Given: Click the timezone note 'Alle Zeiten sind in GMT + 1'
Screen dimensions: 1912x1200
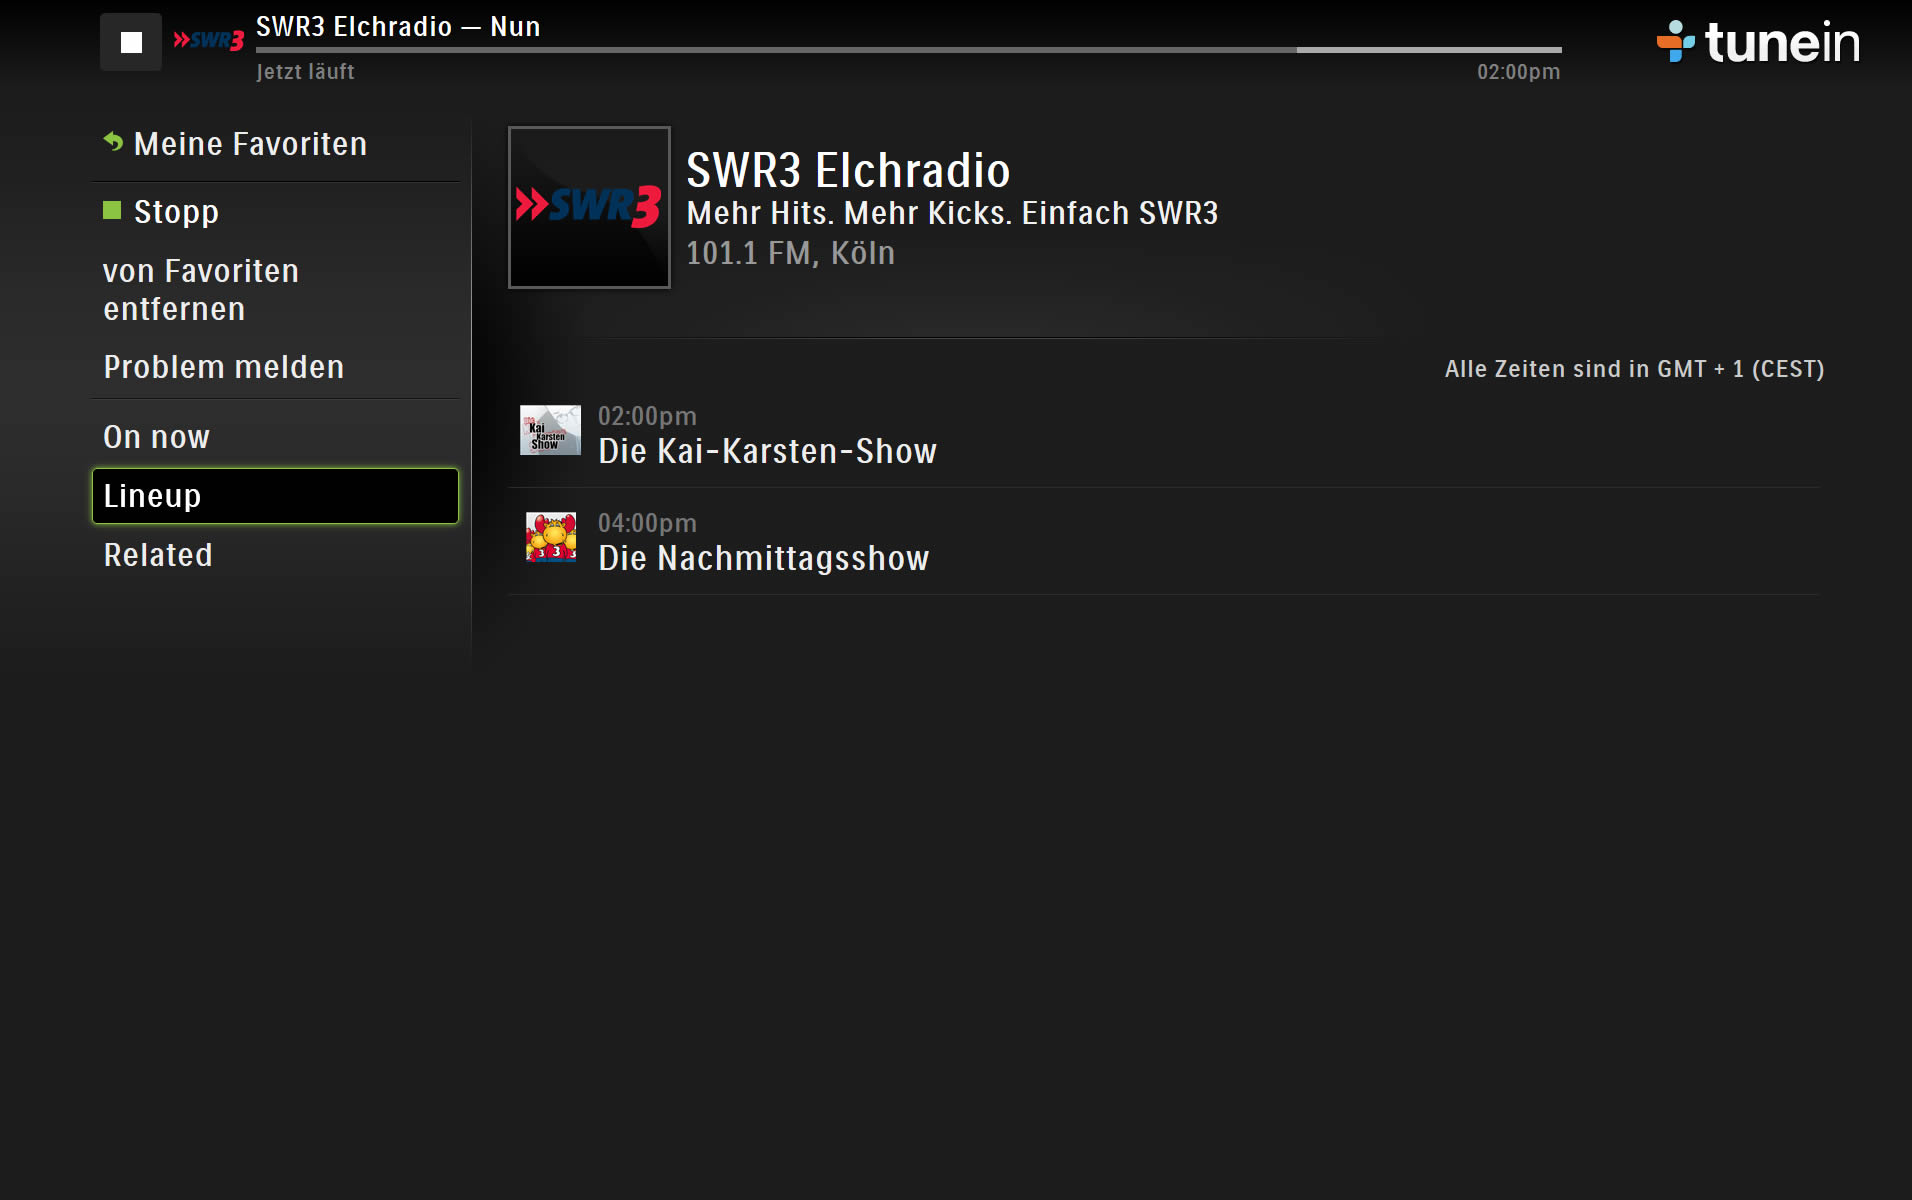Looking at the screenshot, I should (x=1634, y=369).
